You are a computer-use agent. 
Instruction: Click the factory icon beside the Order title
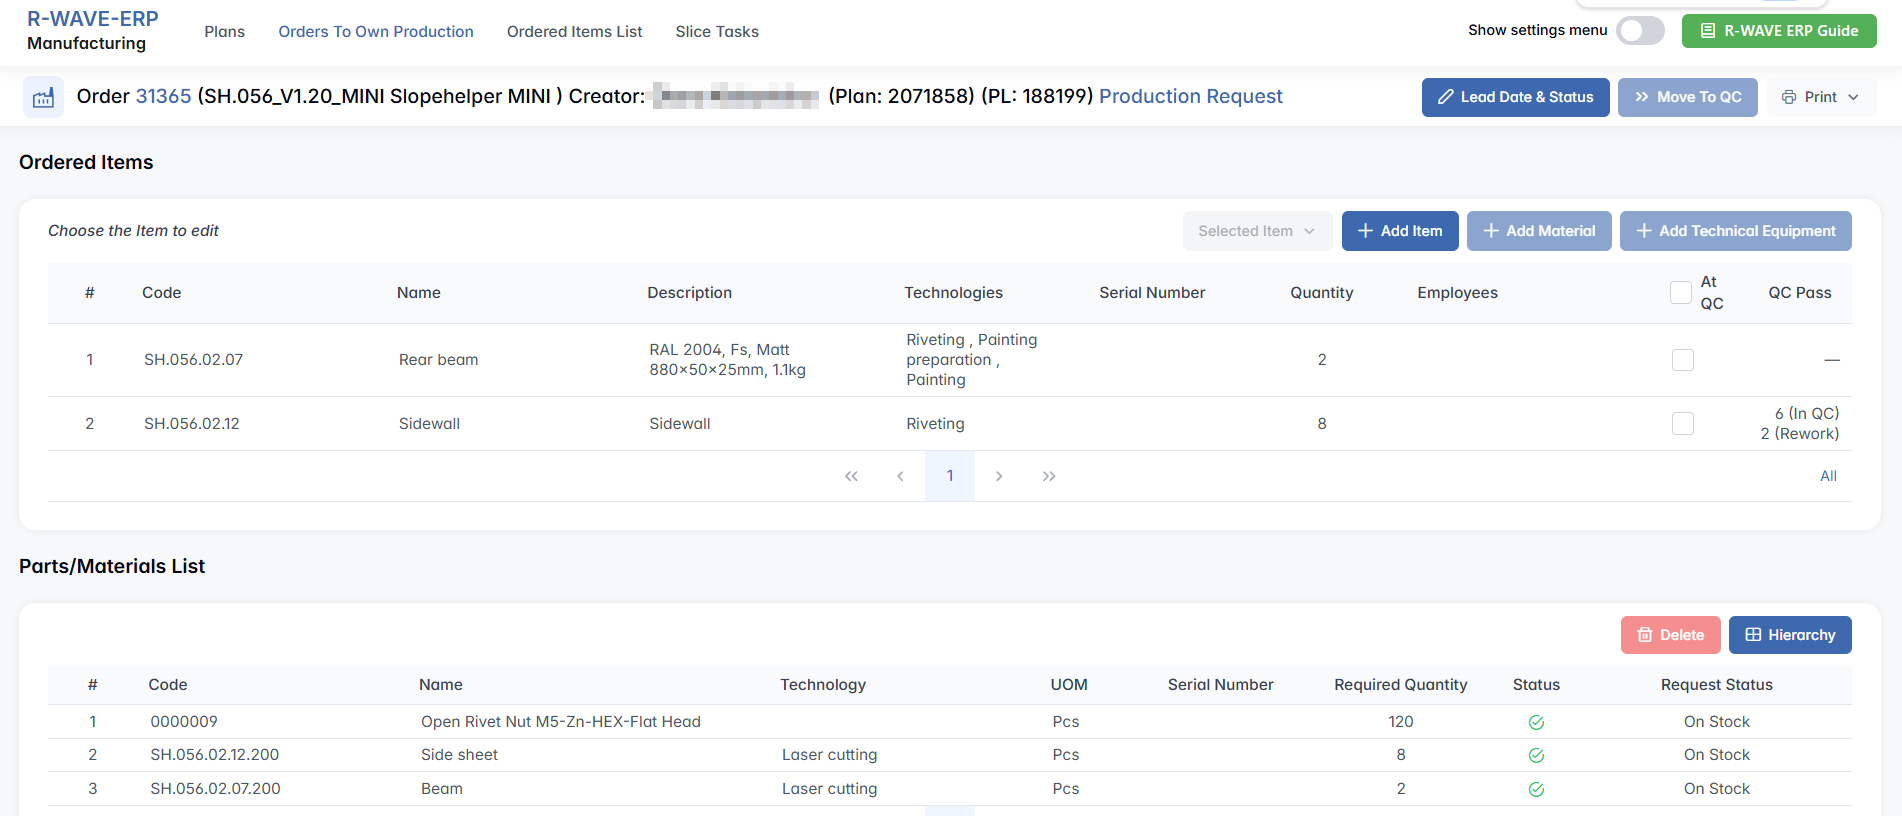tap(43, 97)
